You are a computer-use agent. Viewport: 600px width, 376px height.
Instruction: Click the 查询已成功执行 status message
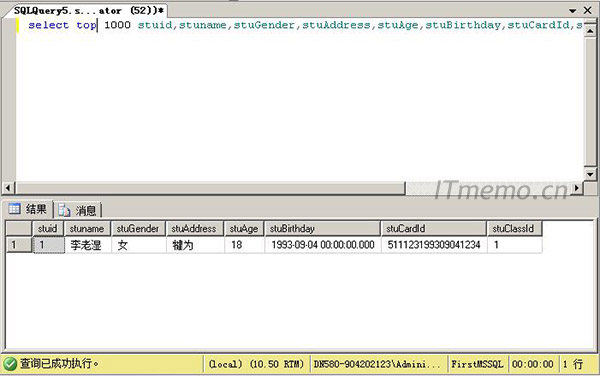[59, 363]
